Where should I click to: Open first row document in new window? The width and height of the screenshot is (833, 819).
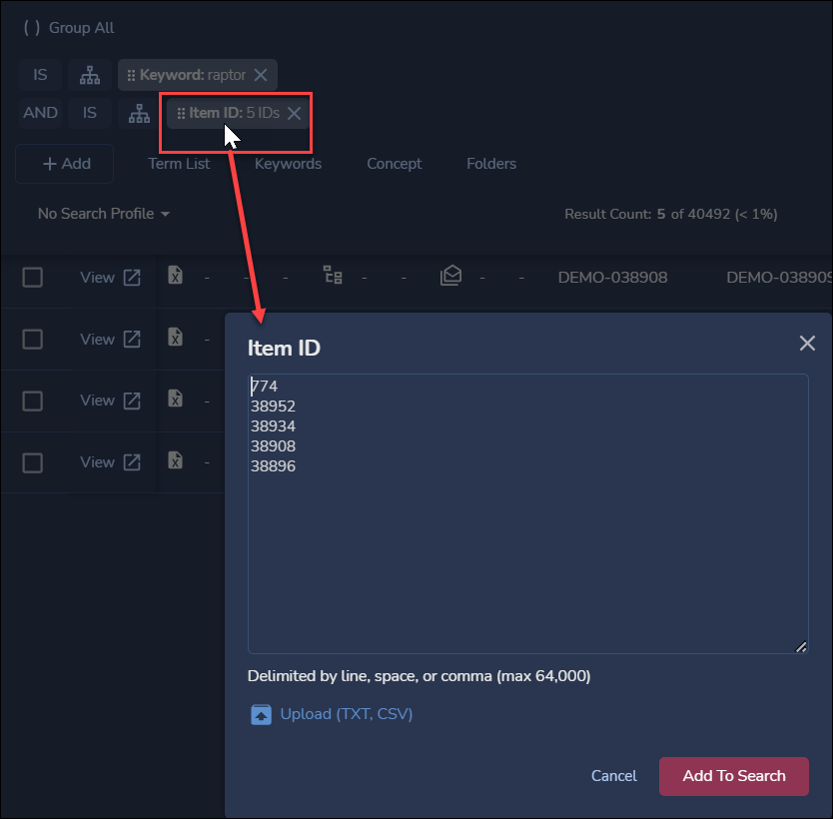pos(132,278)
